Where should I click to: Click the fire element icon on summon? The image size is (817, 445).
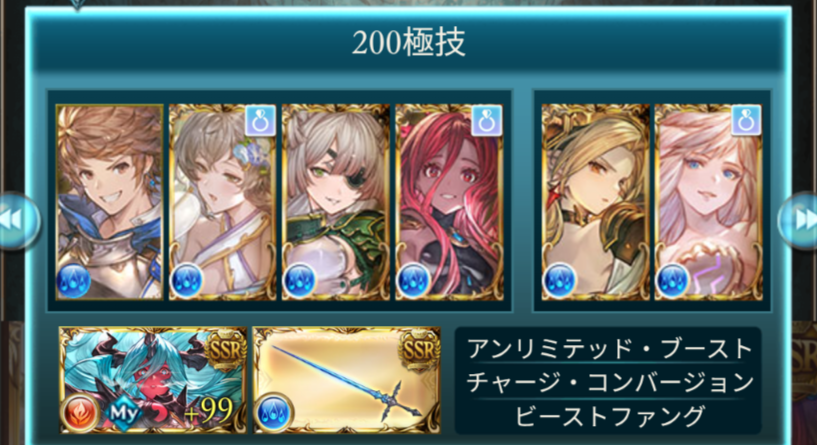(x=80, y=413)
